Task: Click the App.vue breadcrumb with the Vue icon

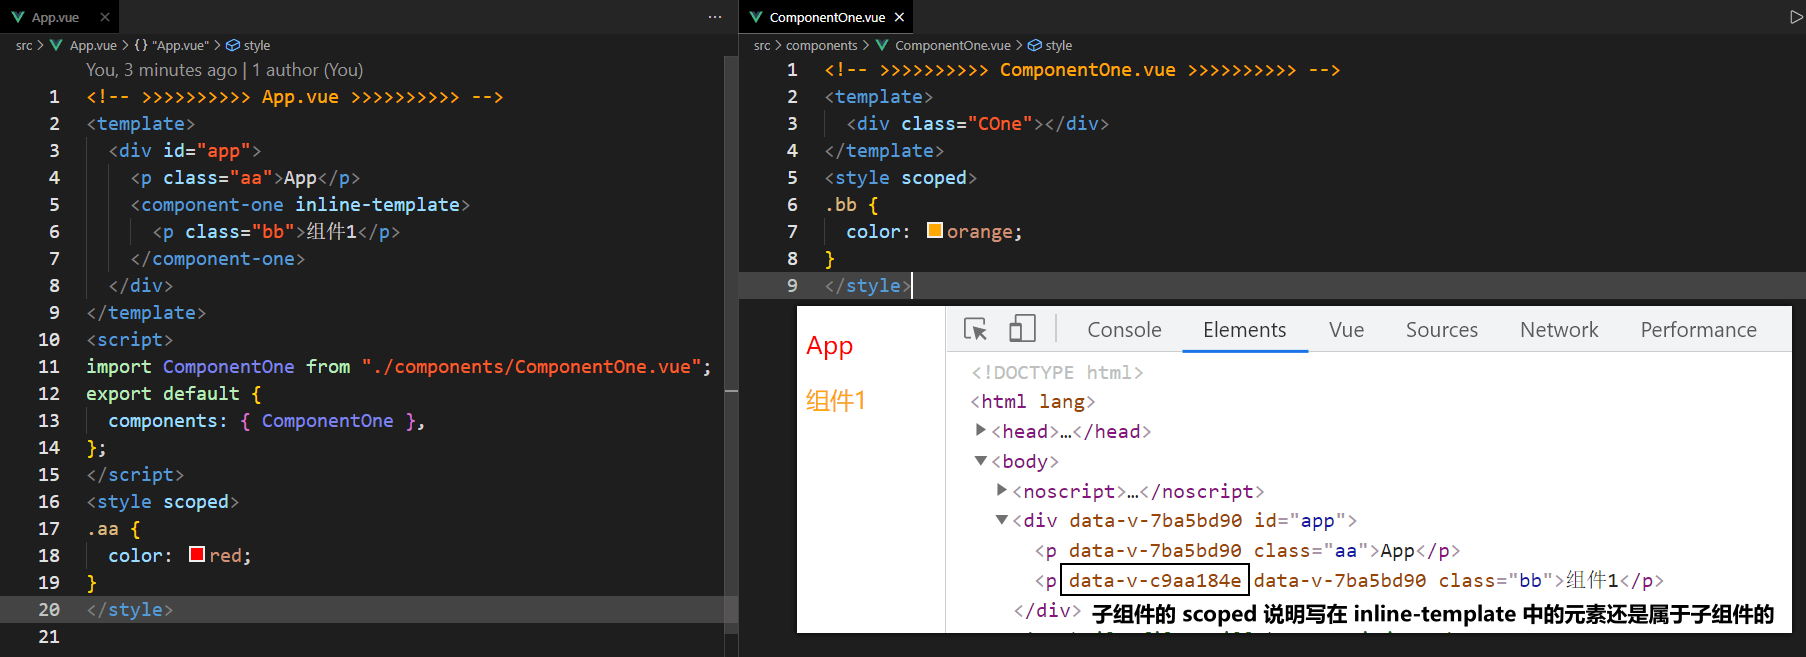Action: pos(84,45)
